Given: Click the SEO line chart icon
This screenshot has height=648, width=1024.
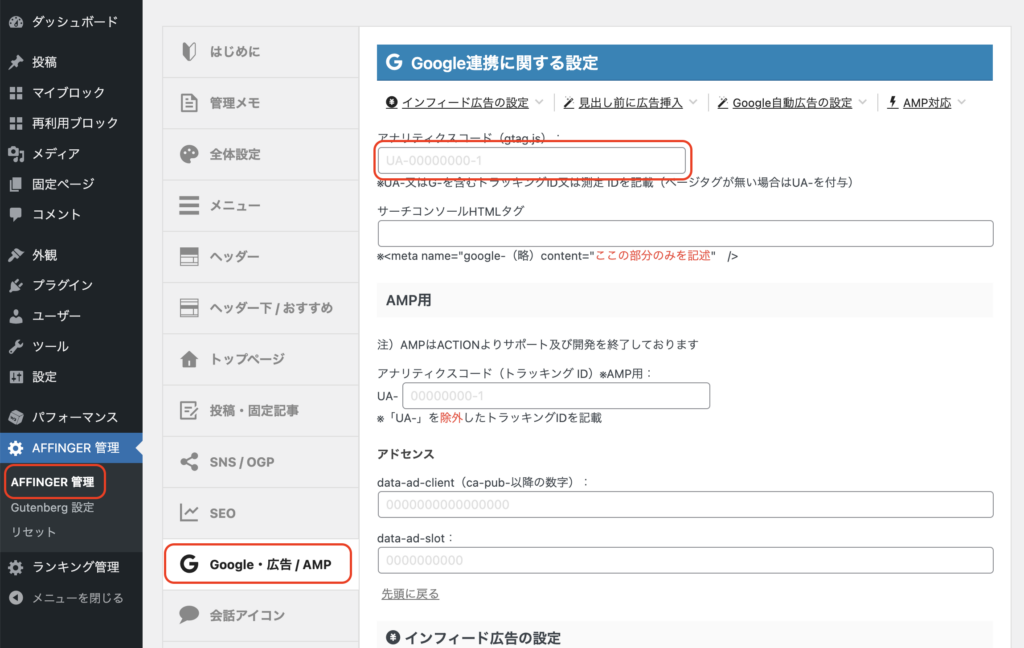Looking at the screenshot, I should coord(189,513).
